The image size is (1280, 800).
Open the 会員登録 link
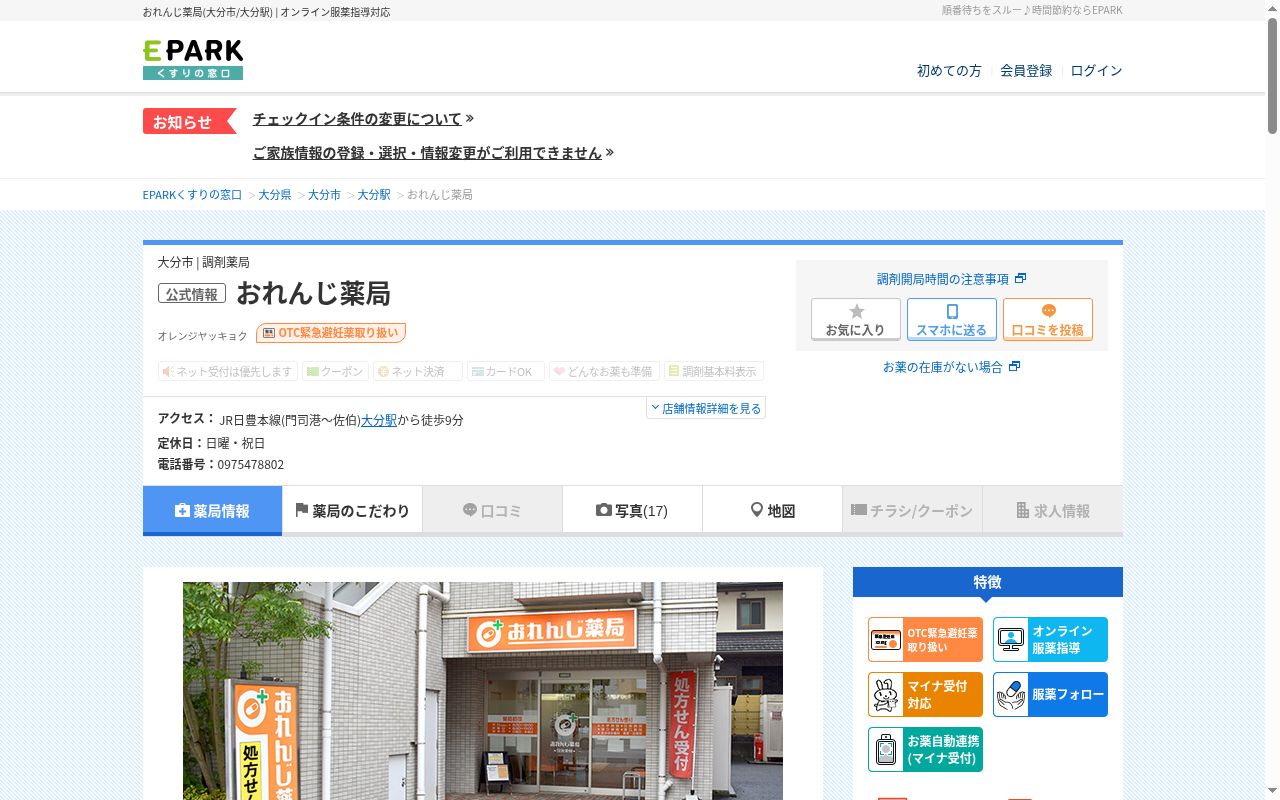1026,71
